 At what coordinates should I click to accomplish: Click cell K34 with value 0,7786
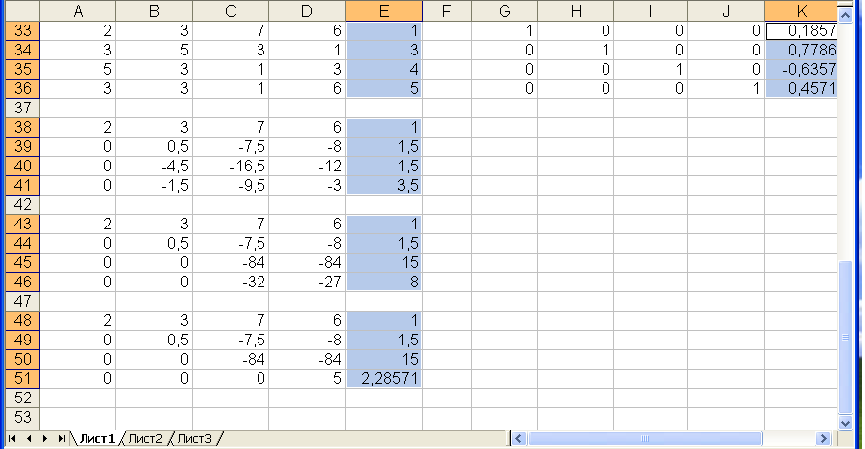[x=801, y=50]
